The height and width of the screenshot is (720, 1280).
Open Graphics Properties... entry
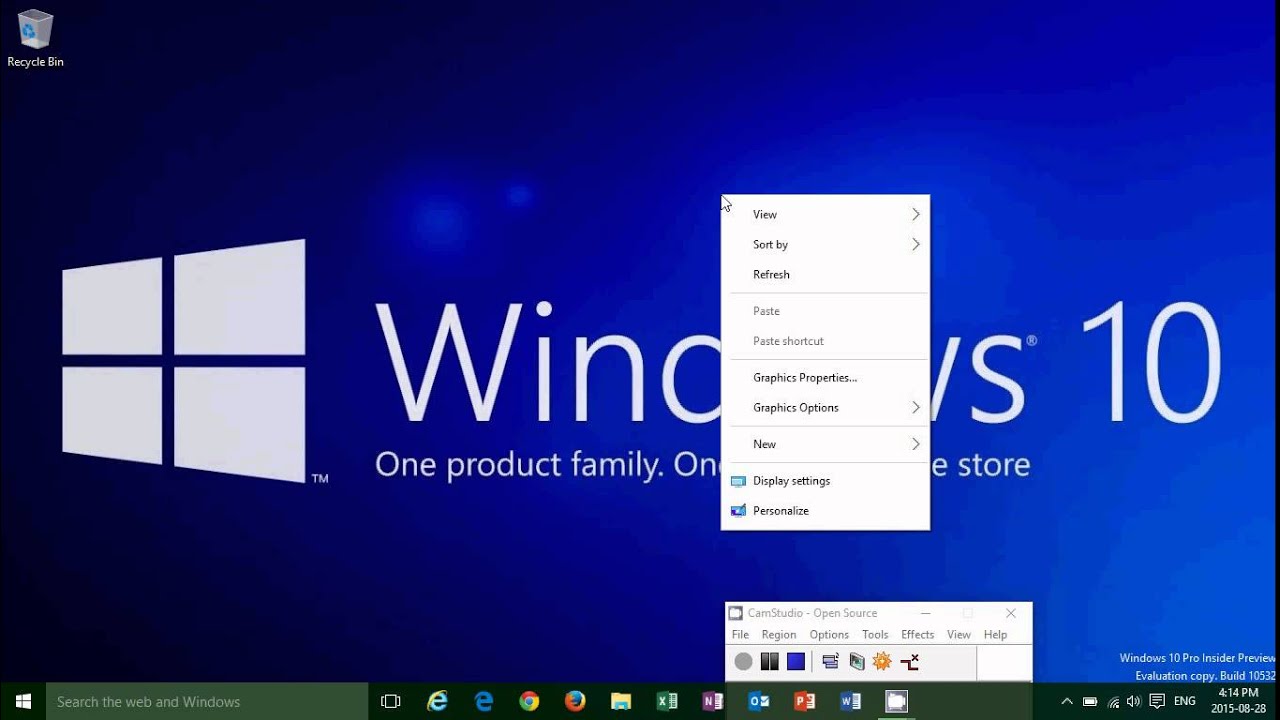coord(825,377)
